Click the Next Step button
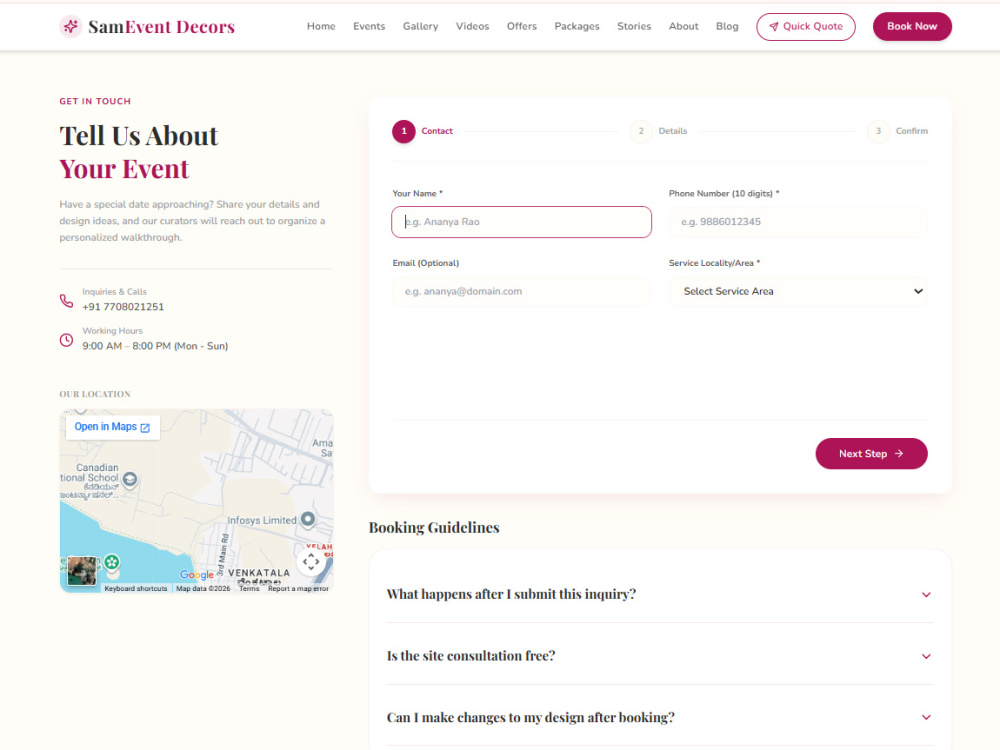1000x750 pixels. tap(871, 453)
